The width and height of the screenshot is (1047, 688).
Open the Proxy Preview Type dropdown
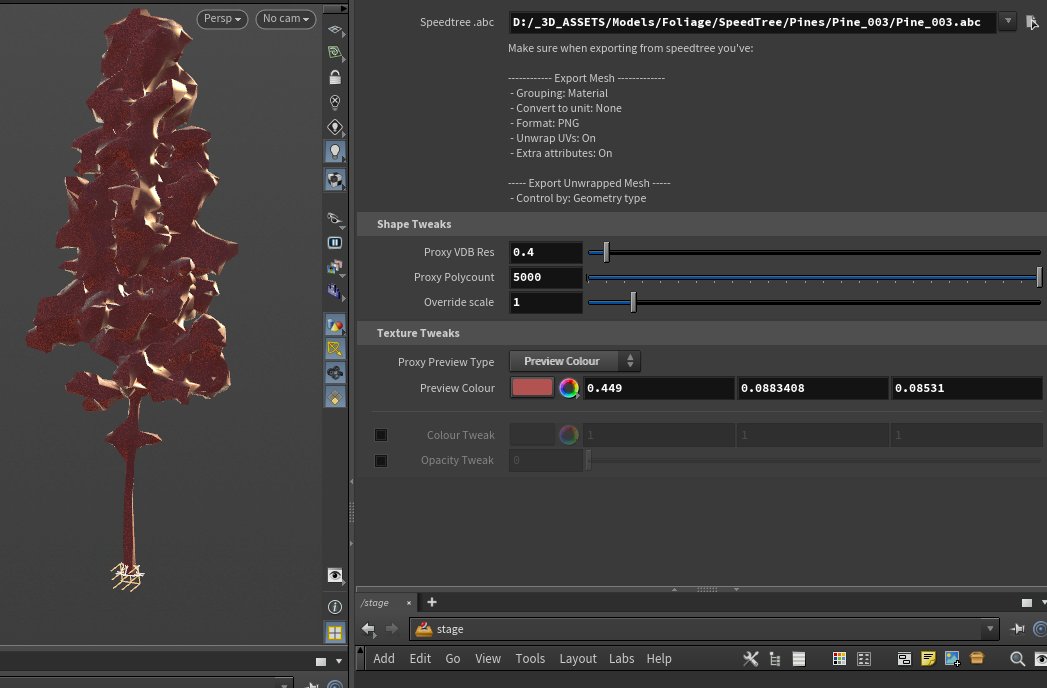[574, 361]
